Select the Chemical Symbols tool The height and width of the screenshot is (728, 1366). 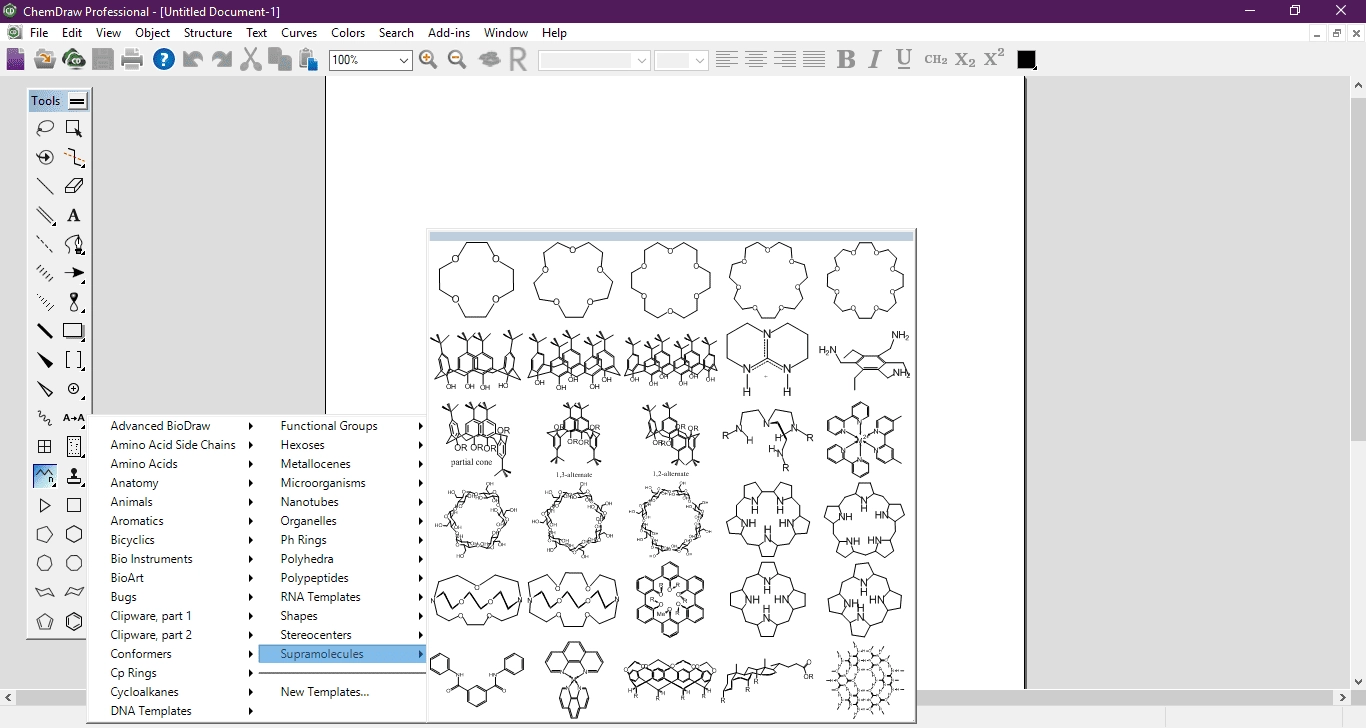tap(74, 389)
